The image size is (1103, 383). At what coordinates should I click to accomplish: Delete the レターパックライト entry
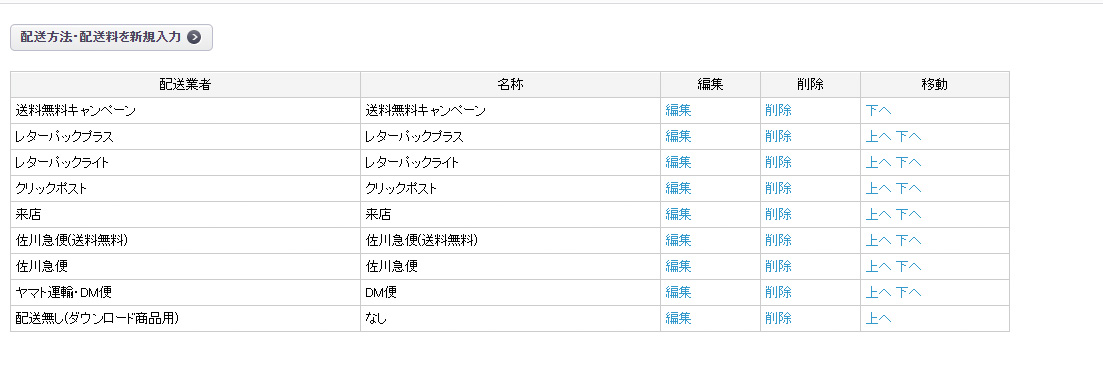[778, 163]
